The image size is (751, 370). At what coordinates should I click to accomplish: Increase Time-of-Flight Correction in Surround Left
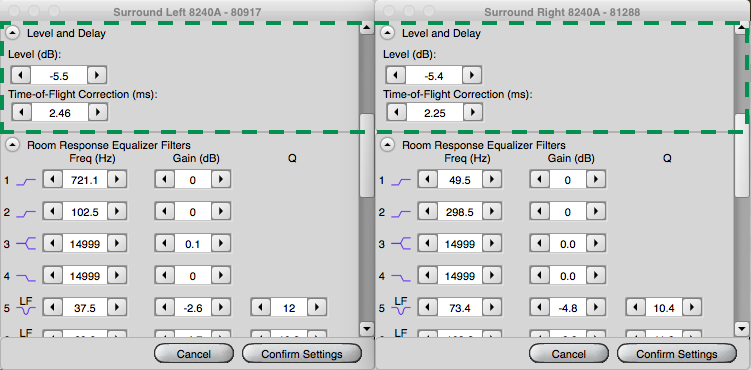(98, 112)
